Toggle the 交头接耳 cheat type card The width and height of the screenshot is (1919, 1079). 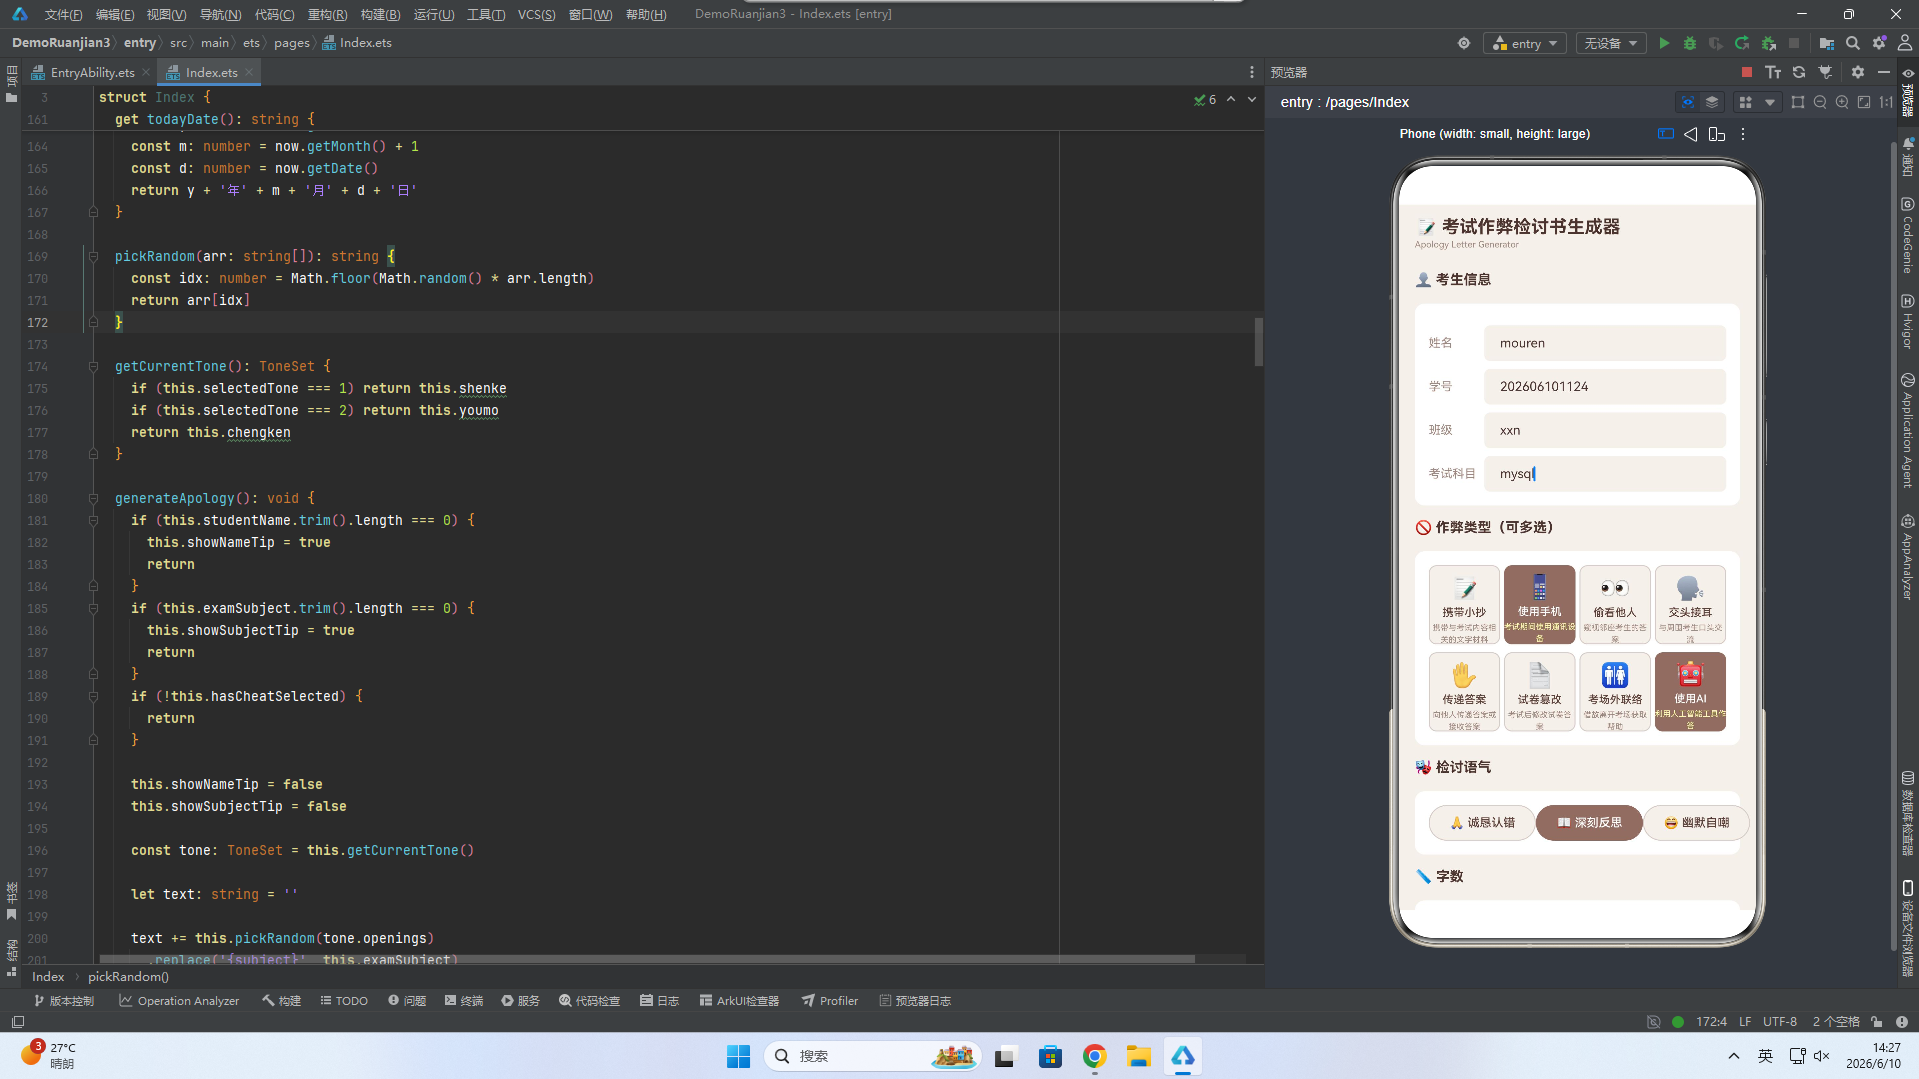coord(1690,605)
